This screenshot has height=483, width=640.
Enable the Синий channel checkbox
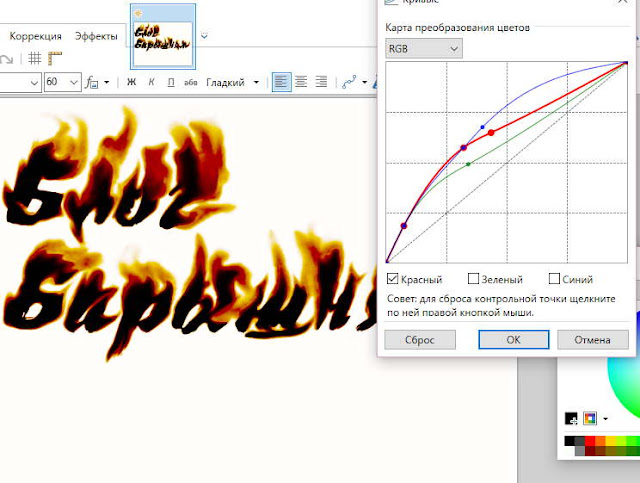point(554,279)
